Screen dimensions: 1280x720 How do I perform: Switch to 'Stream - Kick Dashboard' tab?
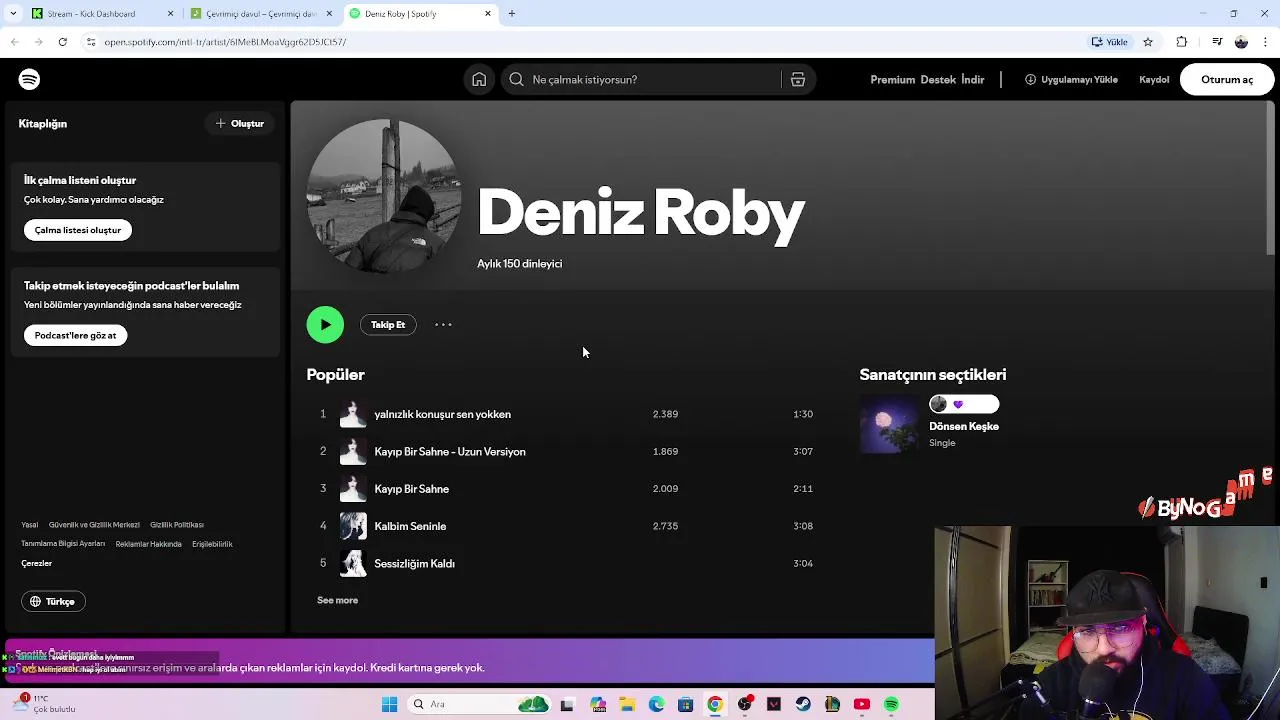coord(100,14)
